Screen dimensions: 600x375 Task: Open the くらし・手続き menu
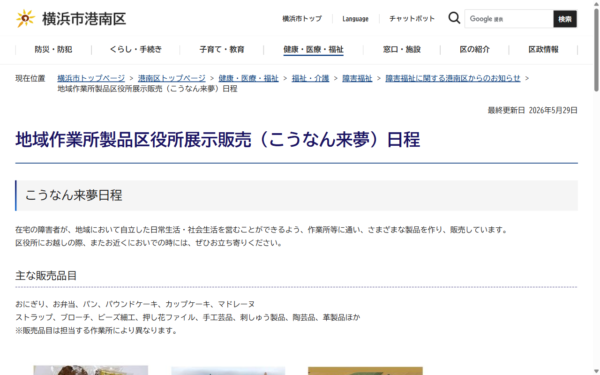tap(136, 49)
